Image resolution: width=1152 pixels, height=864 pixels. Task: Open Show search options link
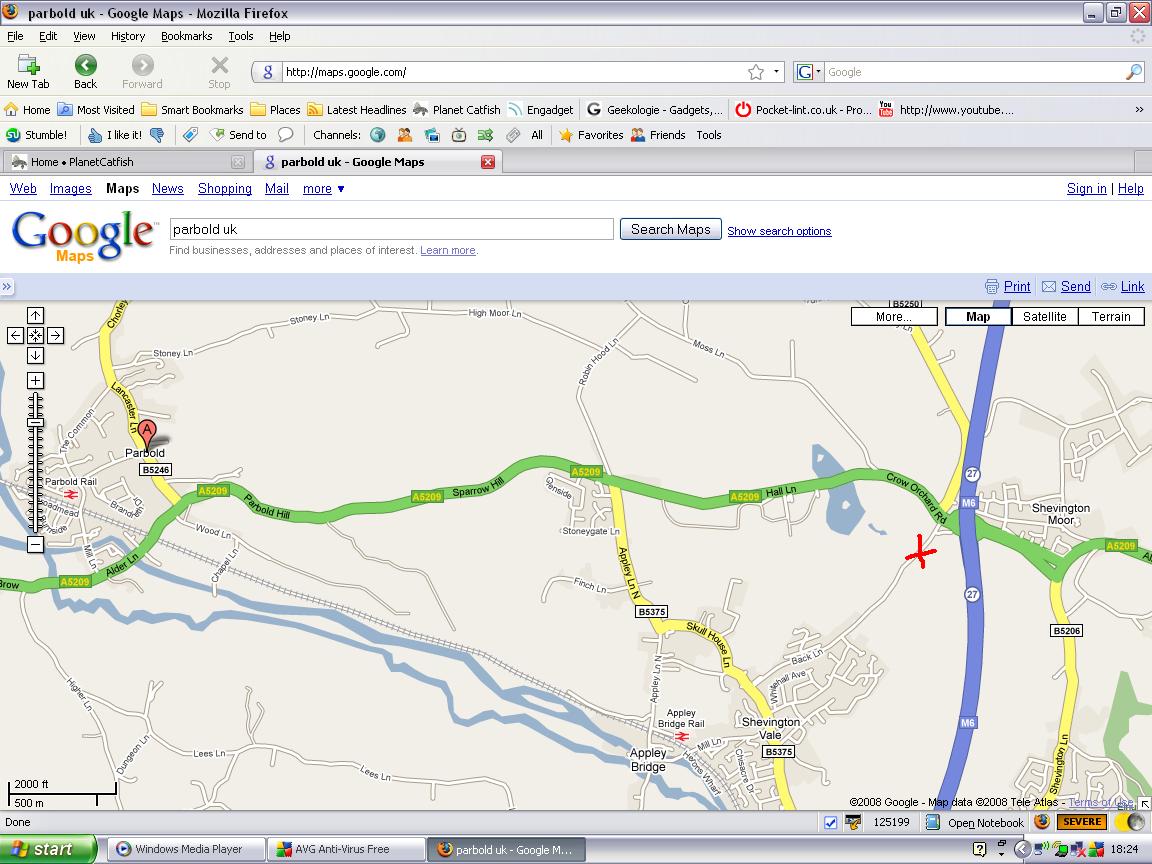coord(780,231)
